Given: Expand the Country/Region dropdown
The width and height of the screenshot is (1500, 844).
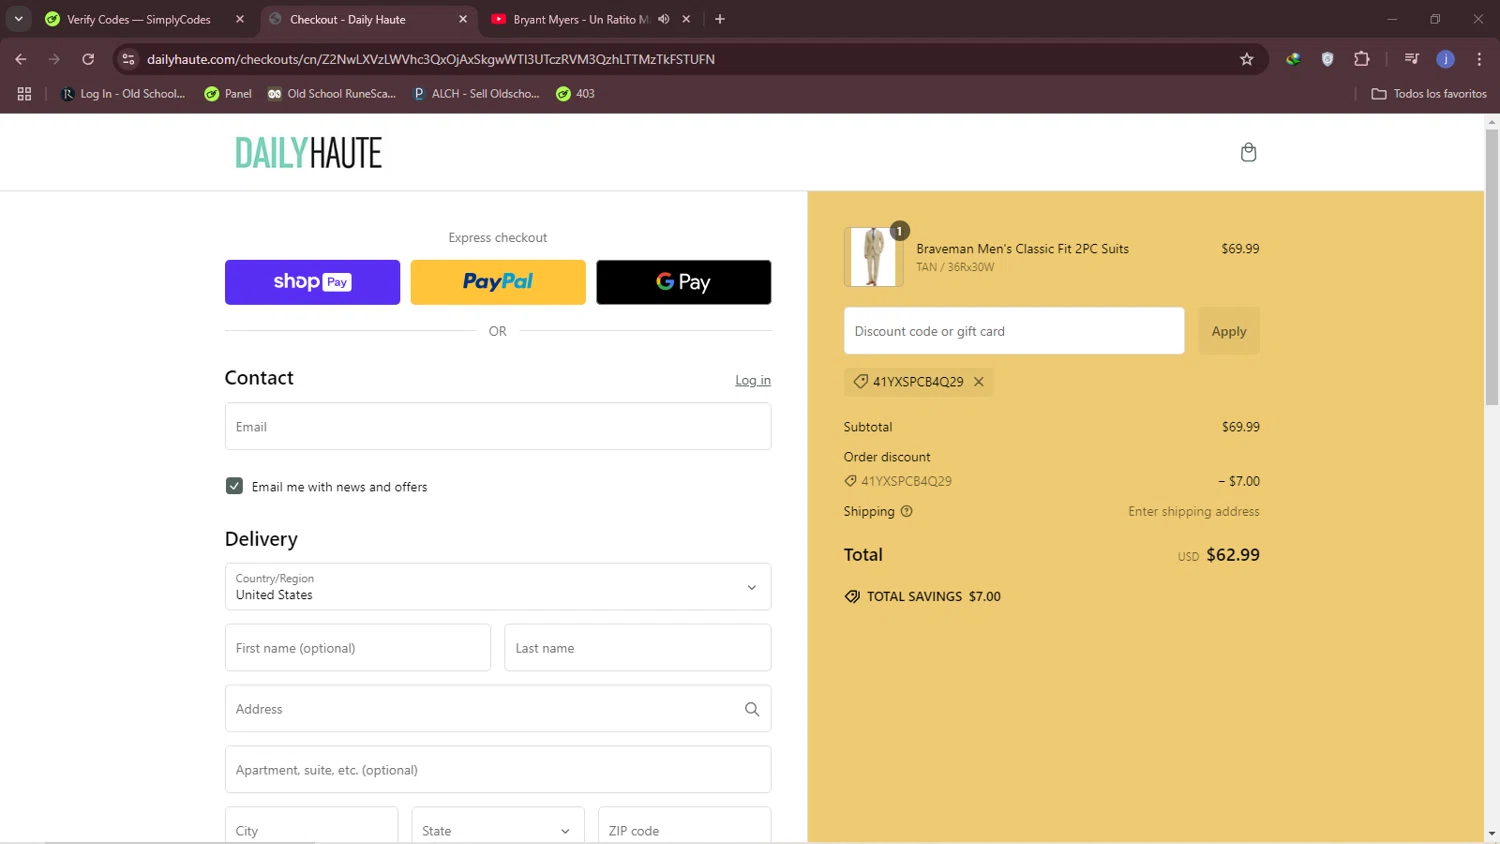Looking at the screenshot, I should (498, 587).
